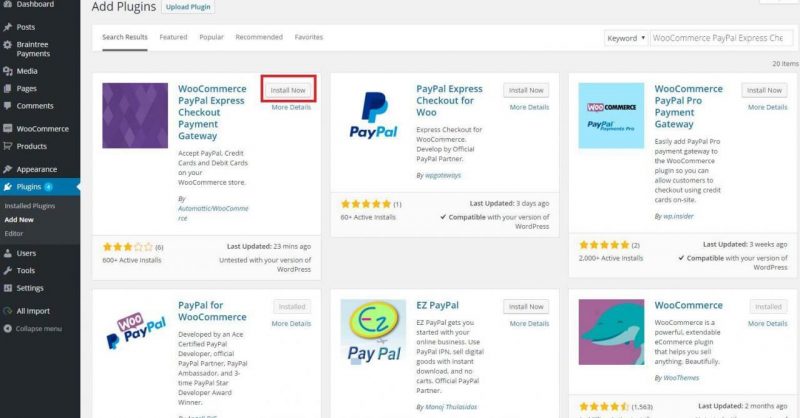Screen dimensions: 800x418
Task: Open the Products cart icon
Action: pyautogui.click(x=8, y=146)
